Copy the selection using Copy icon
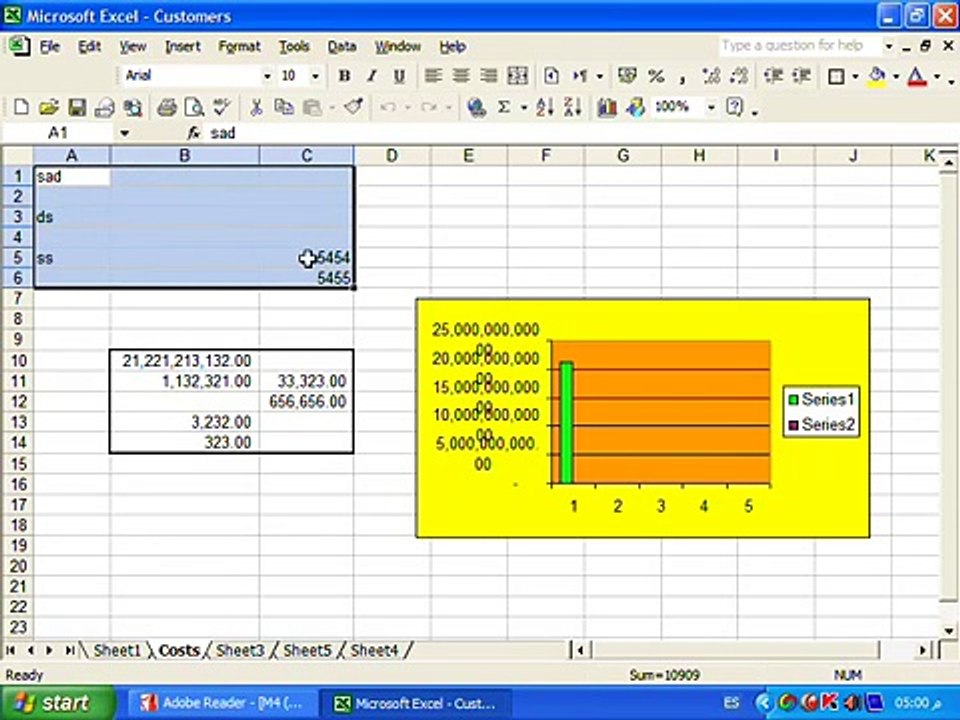960x720 pixels. 283,107
